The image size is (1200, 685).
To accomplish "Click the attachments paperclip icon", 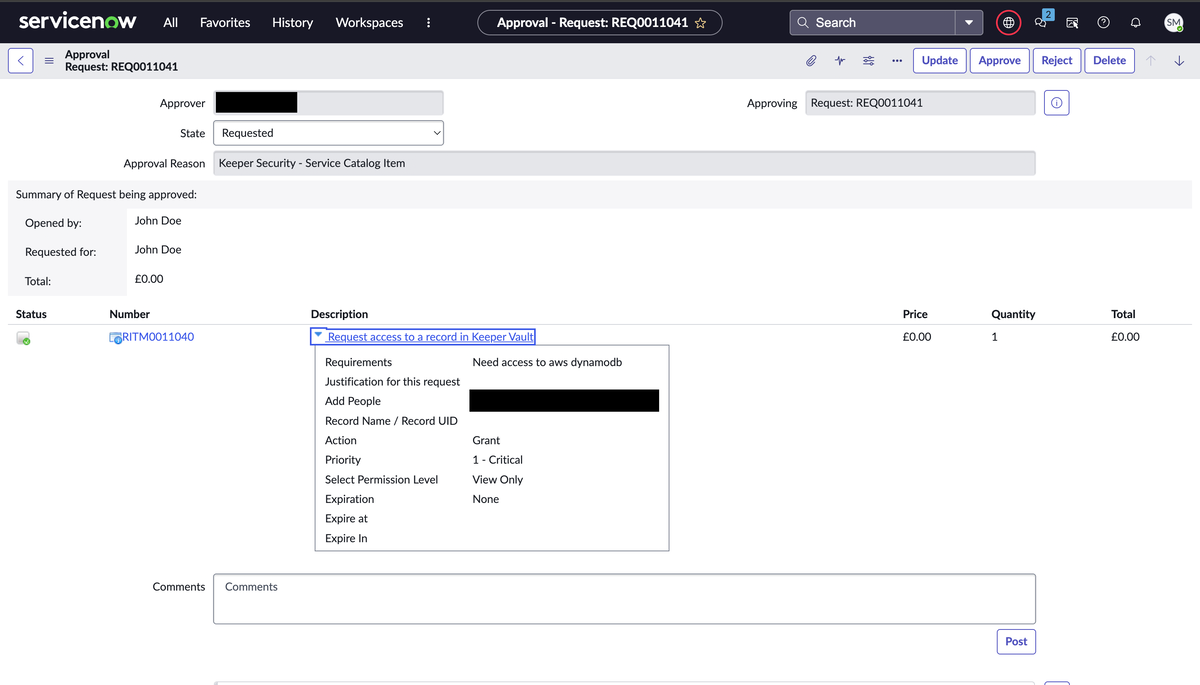I will 811,61.
